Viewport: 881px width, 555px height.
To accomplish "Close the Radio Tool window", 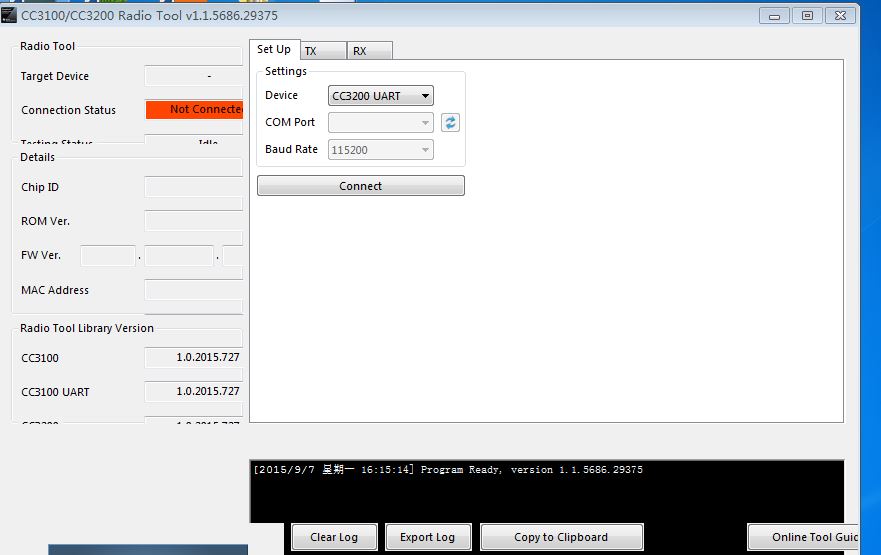I will (841, 16).
